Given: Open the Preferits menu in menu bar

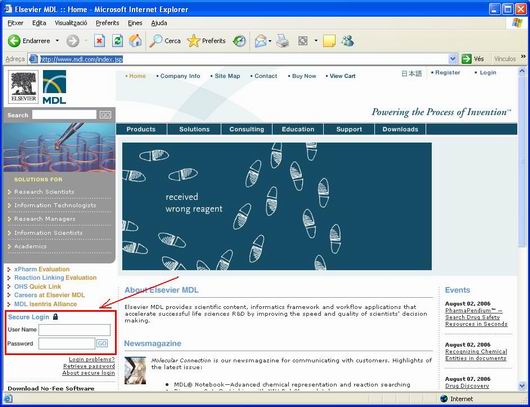Looking at the screenshot, I should [x=107, y=23].
